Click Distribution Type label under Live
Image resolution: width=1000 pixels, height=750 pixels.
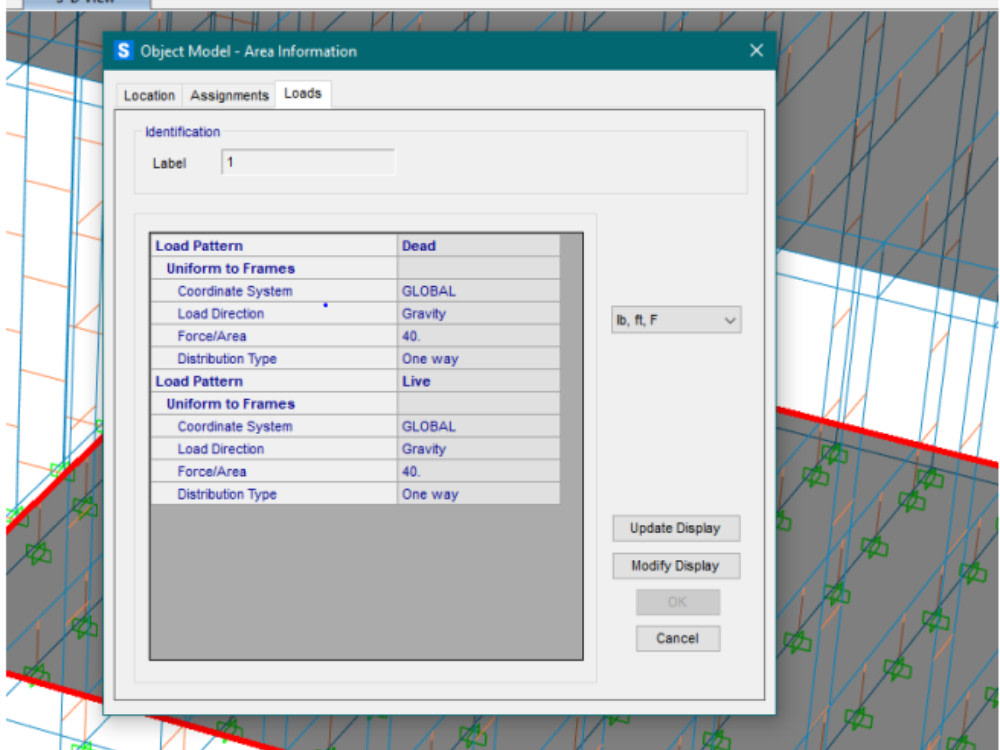click(x=227, y=494)
